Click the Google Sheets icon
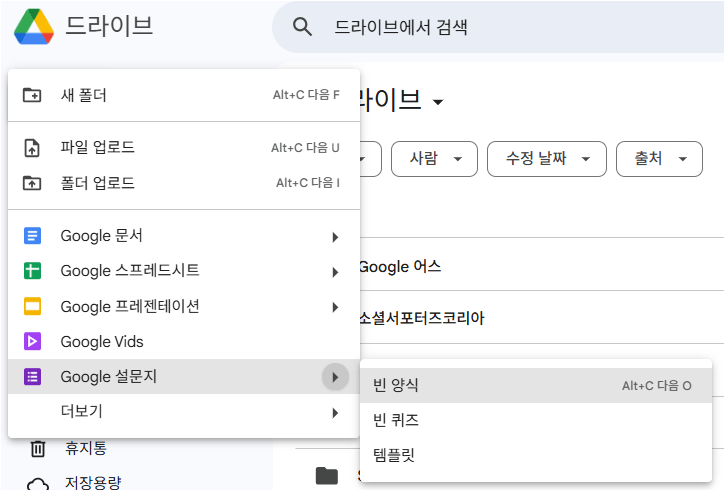Screen dimensions: 725x491 [32, 271]
